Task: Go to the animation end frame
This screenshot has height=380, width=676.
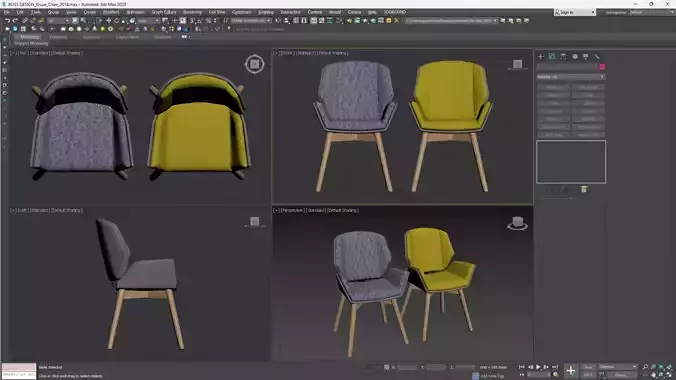Action: [x=555, y=367]
